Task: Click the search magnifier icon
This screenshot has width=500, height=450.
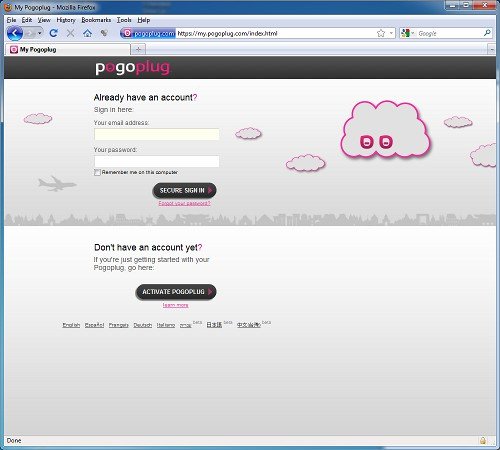Action: (487, 33)
